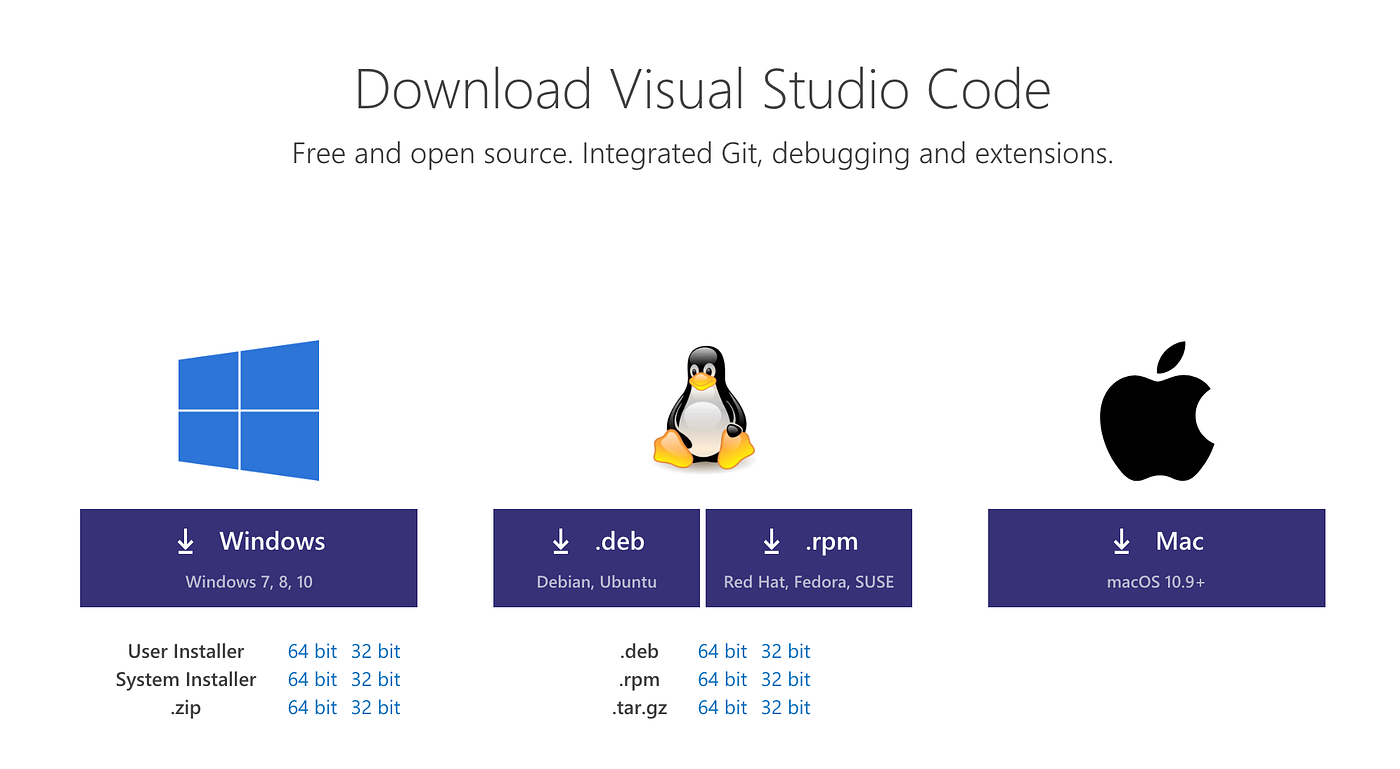Download the 64 bit .rpm package
Viewport: 1400px width, 769px height.
(x=723, y=679)
